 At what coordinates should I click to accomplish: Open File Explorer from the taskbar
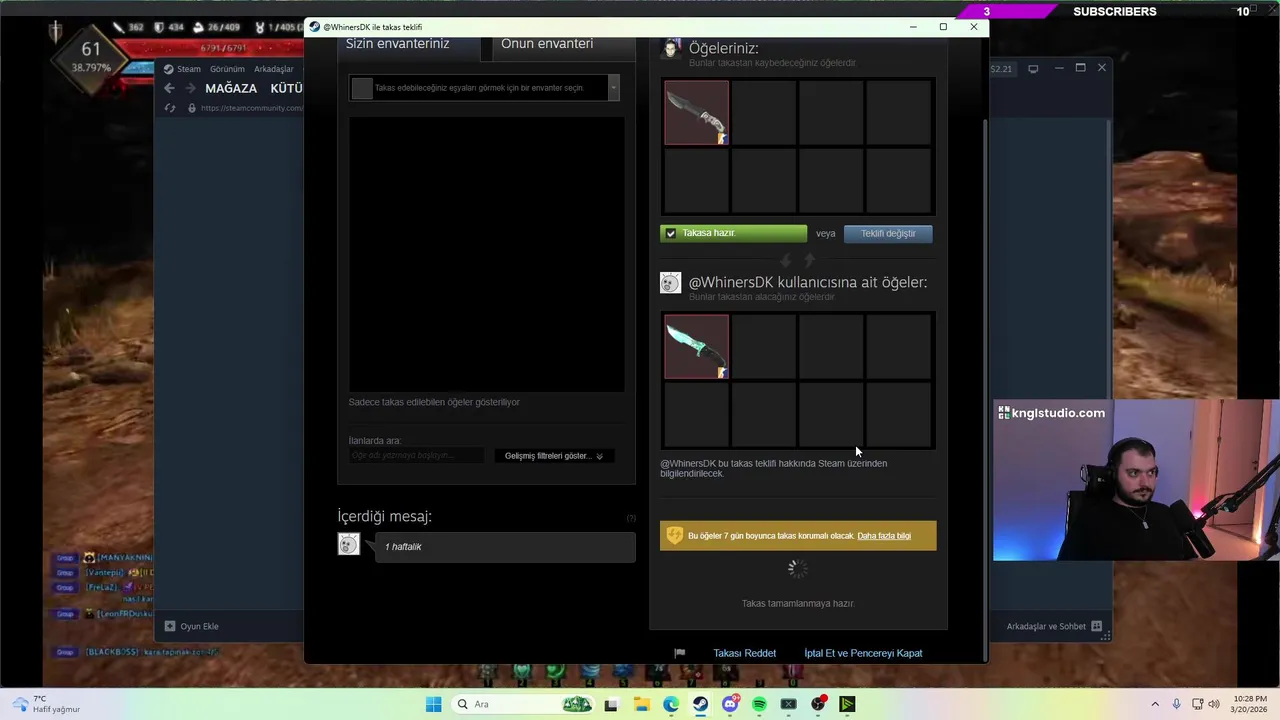(x=641, y=704)
